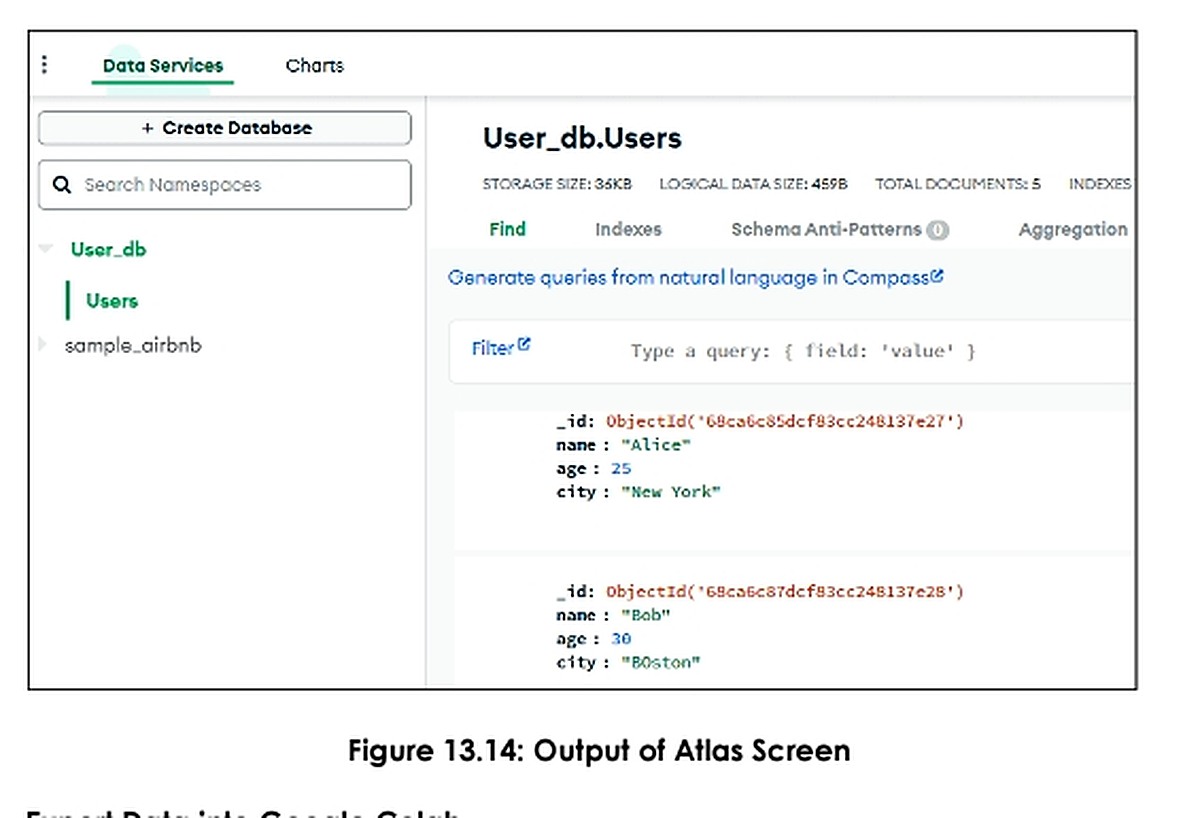The image size is (1200, 818).
Task: Click the city value "BOston"
Action: point(660,662)
